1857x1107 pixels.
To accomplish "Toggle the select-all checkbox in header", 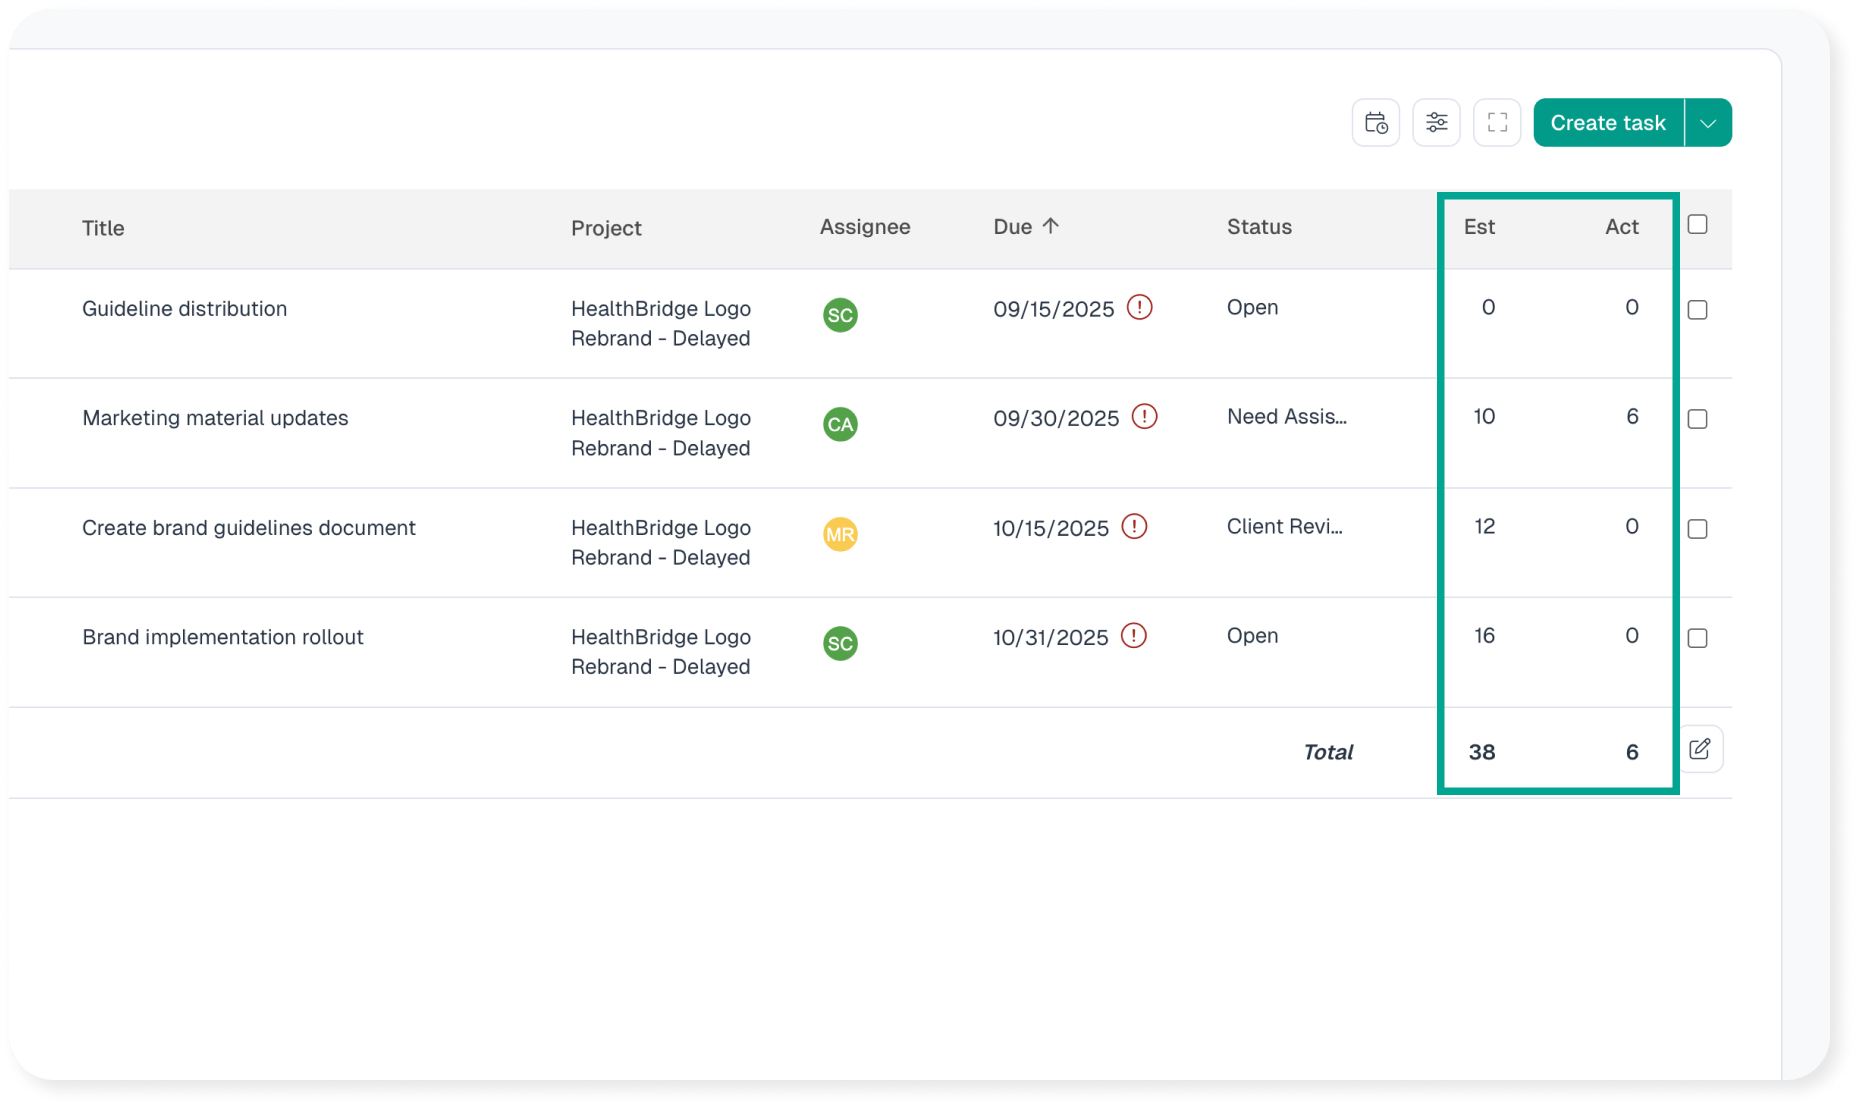I will [x=1697, y=225].
